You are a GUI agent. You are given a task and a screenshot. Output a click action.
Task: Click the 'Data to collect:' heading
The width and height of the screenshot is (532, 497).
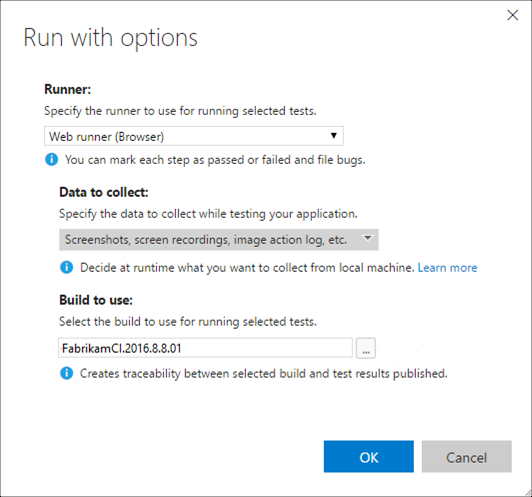pos(104,192)
